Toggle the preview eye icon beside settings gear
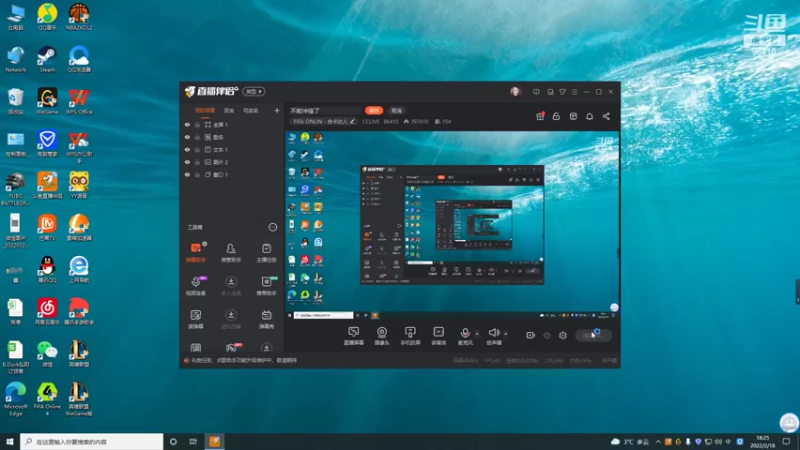The height and width of the screenshot is (450, 800). 547,335
